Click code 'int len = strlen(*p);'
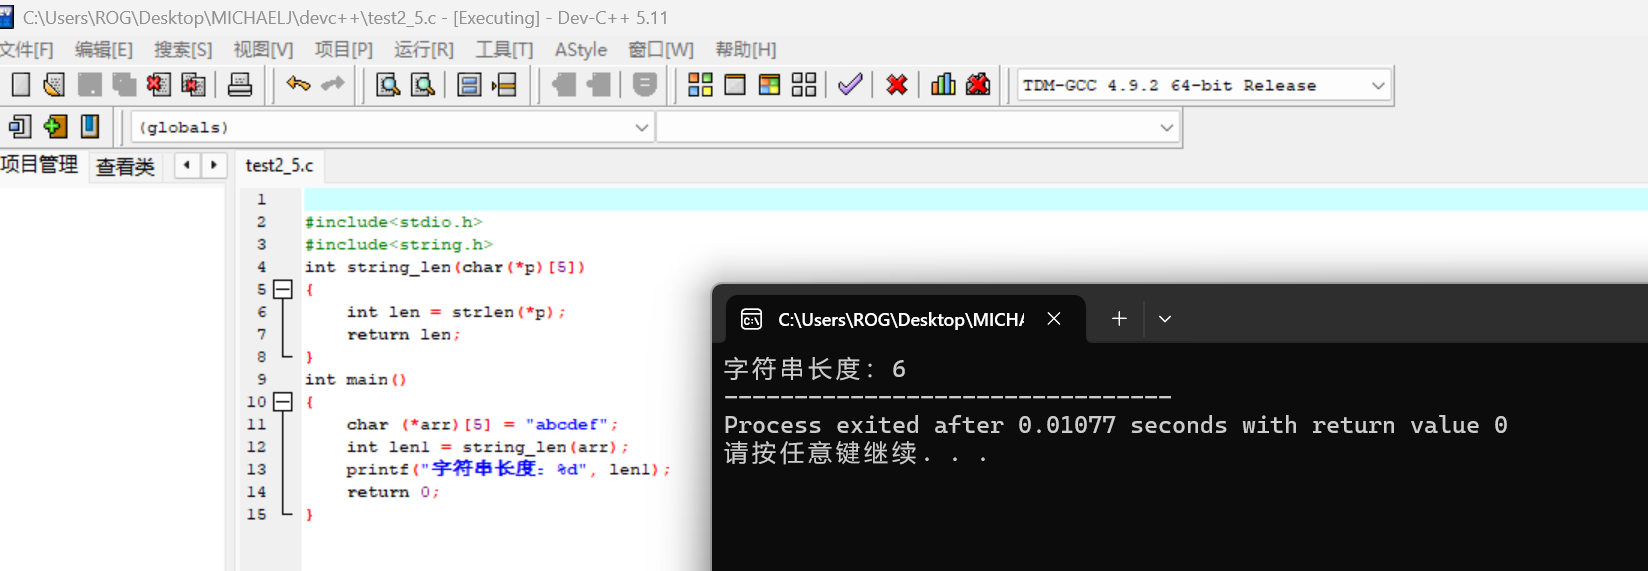The height and width of the screenshot is (571, 1648). tap(456, 312)
